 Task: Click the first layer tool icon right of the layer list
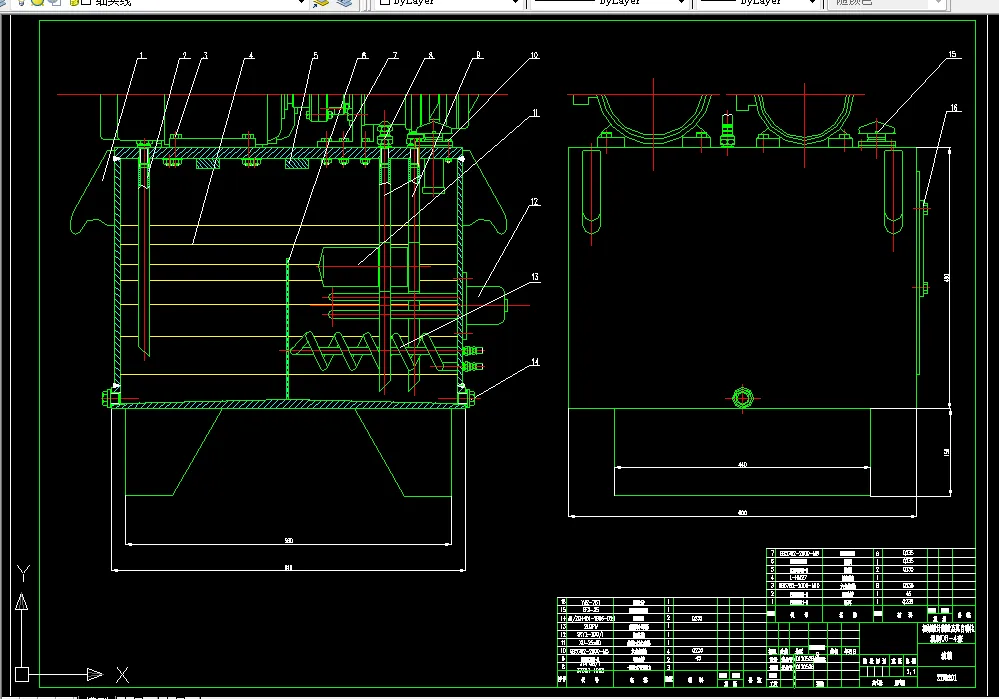click(322, 3)
